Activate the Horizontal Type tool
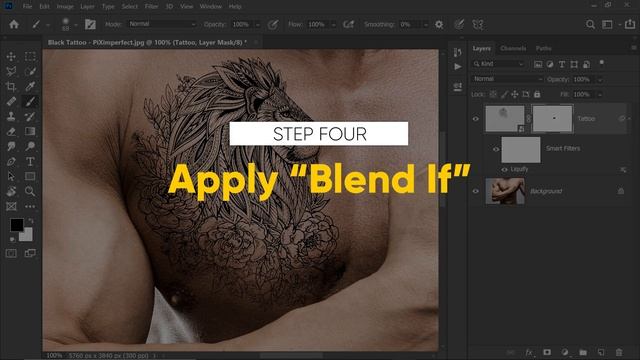The width and height of the screenshot is (640, 360). point(30,161)
